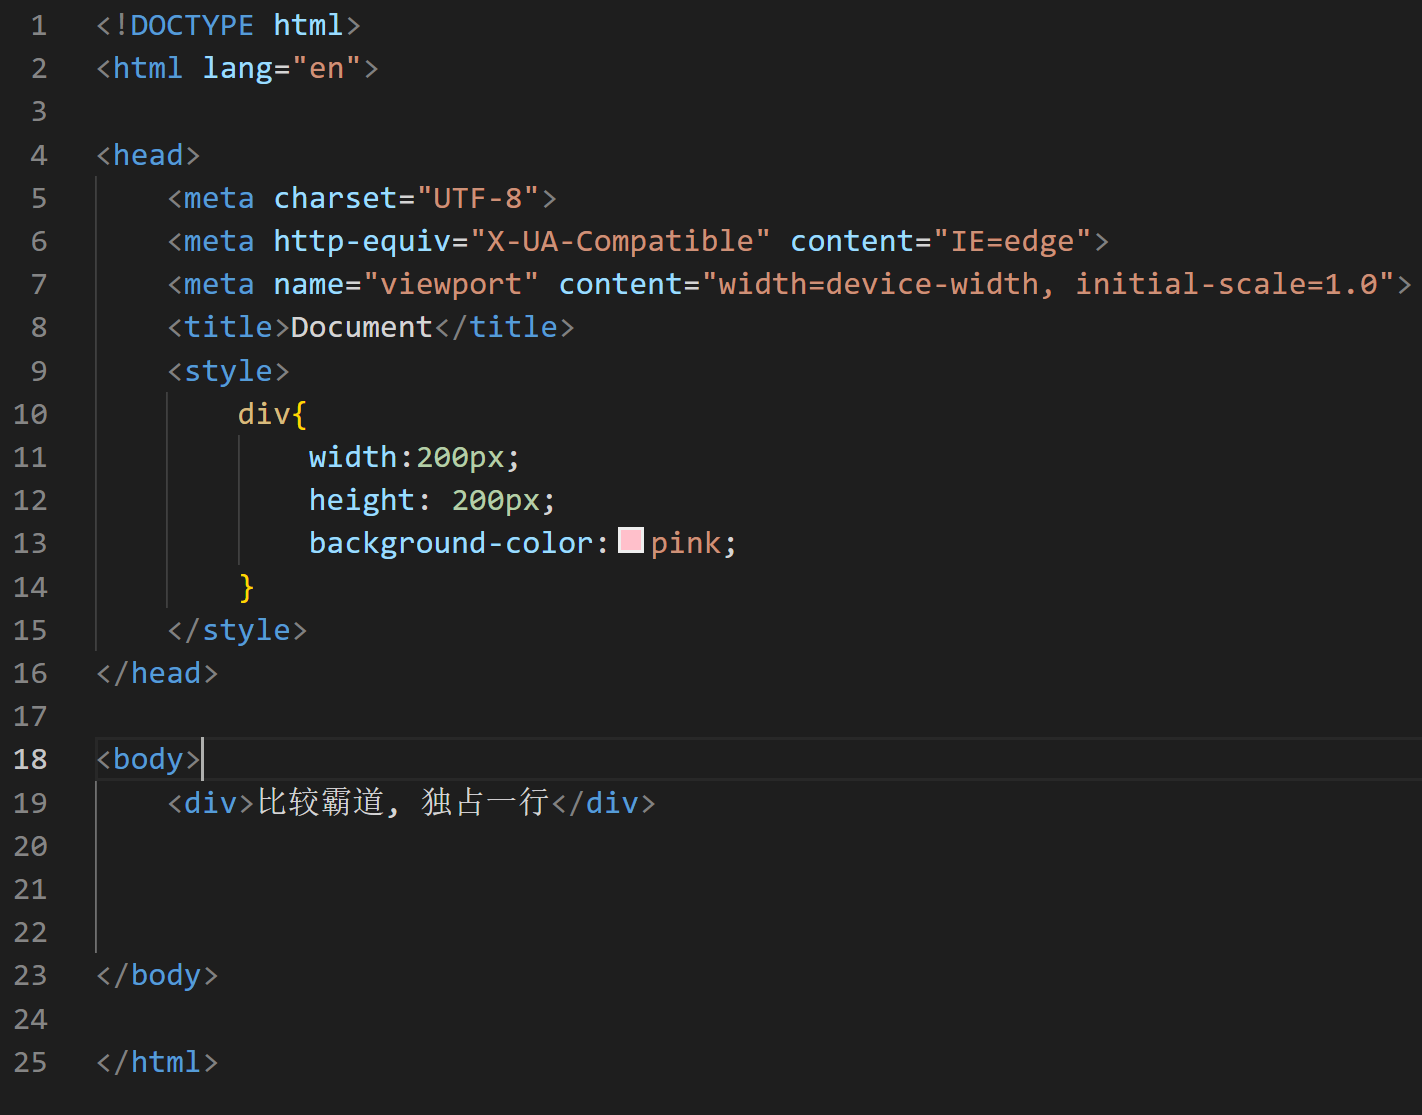Click the opening style tag
The height and width of the screenshot is (1115, 1422).
(228, 371)
